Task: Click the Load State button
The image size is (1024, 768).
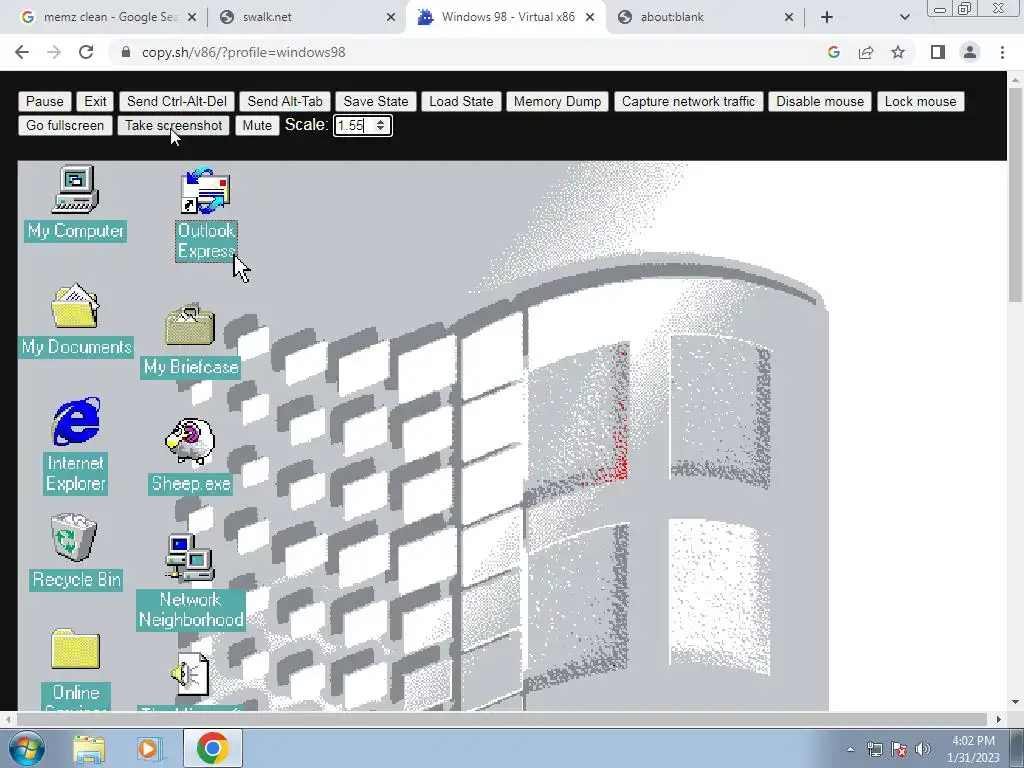Action: pos(461,101)
